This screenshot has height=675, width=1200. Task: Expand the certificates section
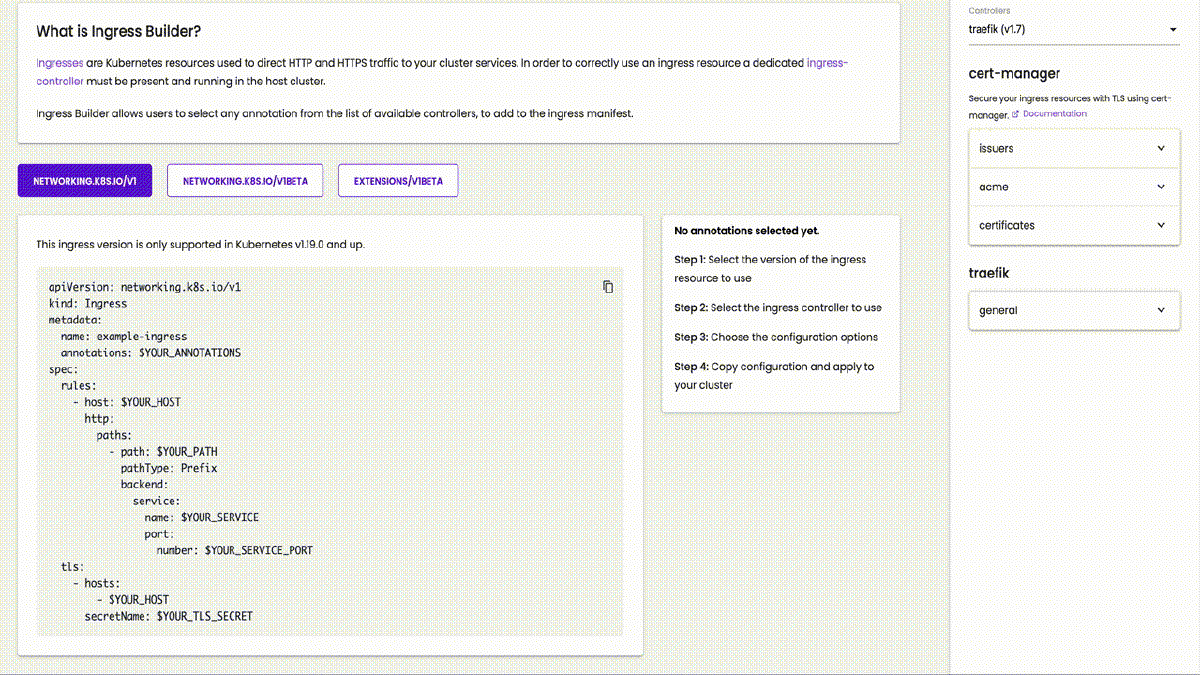1073,225
